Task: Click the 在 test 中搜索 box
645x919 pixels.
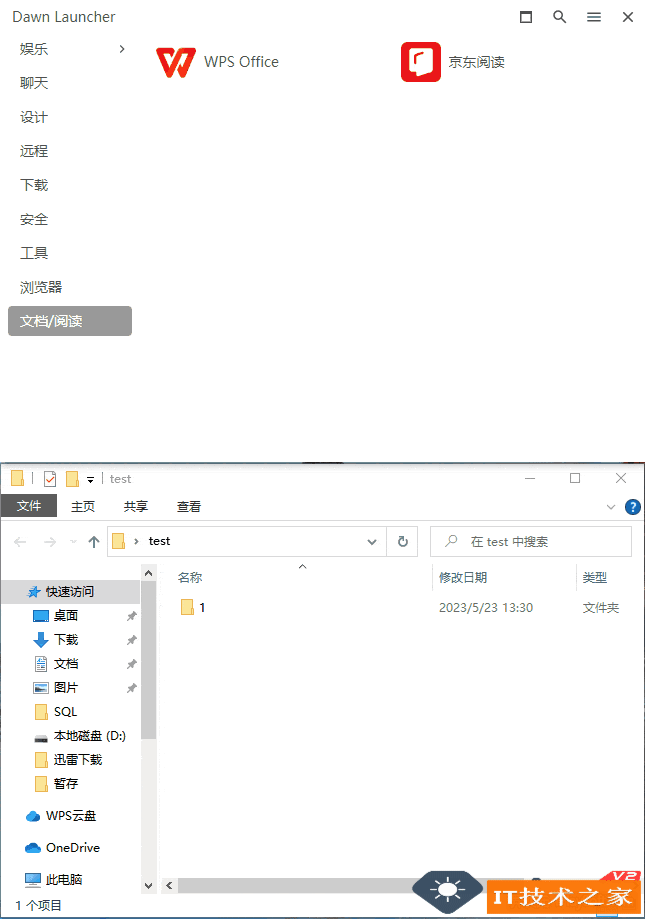Action: click(x=531, y=542)
